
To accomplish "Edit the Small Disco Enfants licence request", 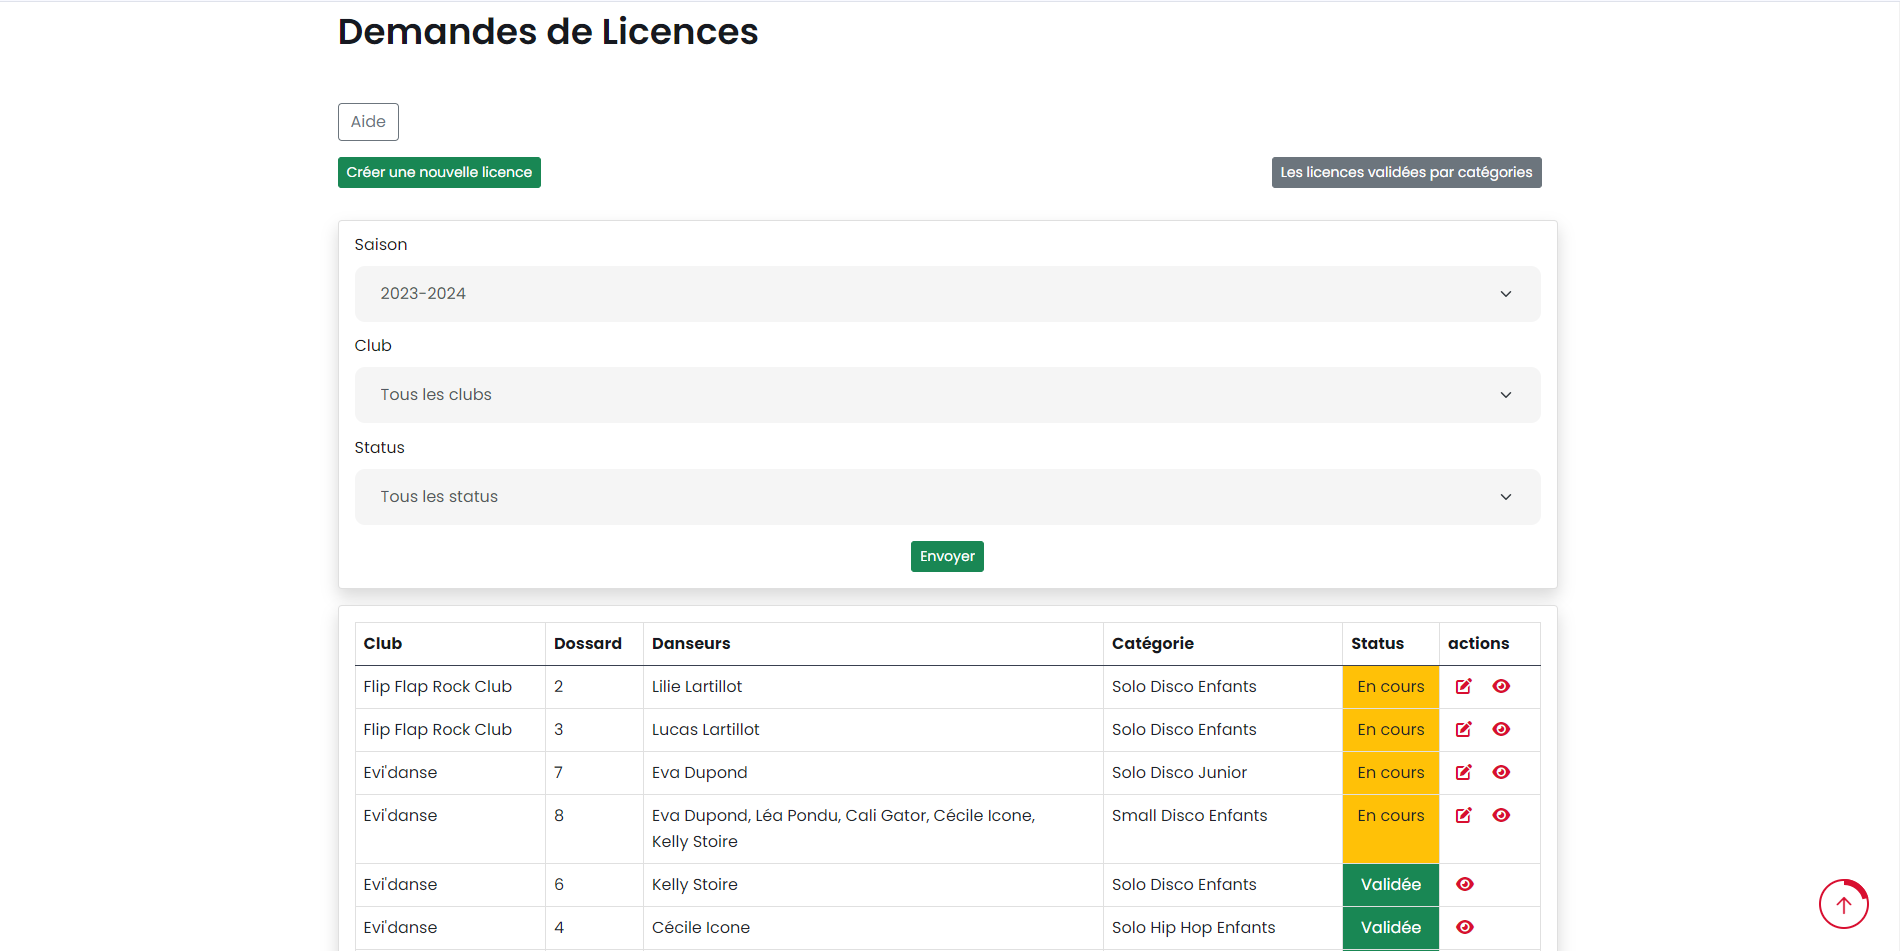I will pos(1463,815).
